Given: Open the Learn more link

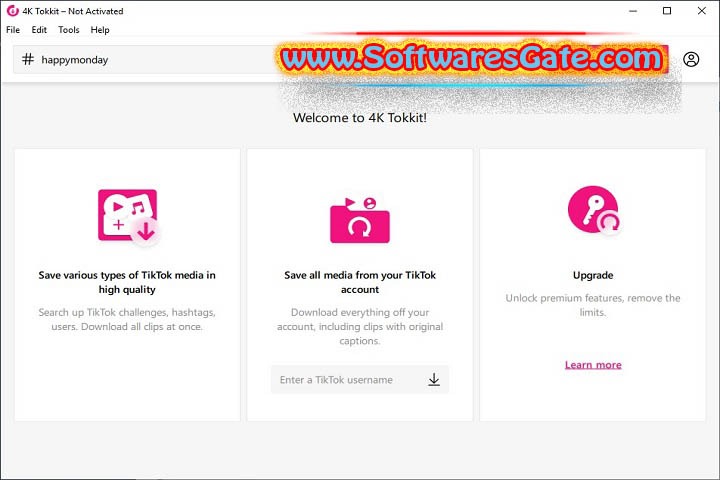Looking at the screenshot, I should pos(593,365).
